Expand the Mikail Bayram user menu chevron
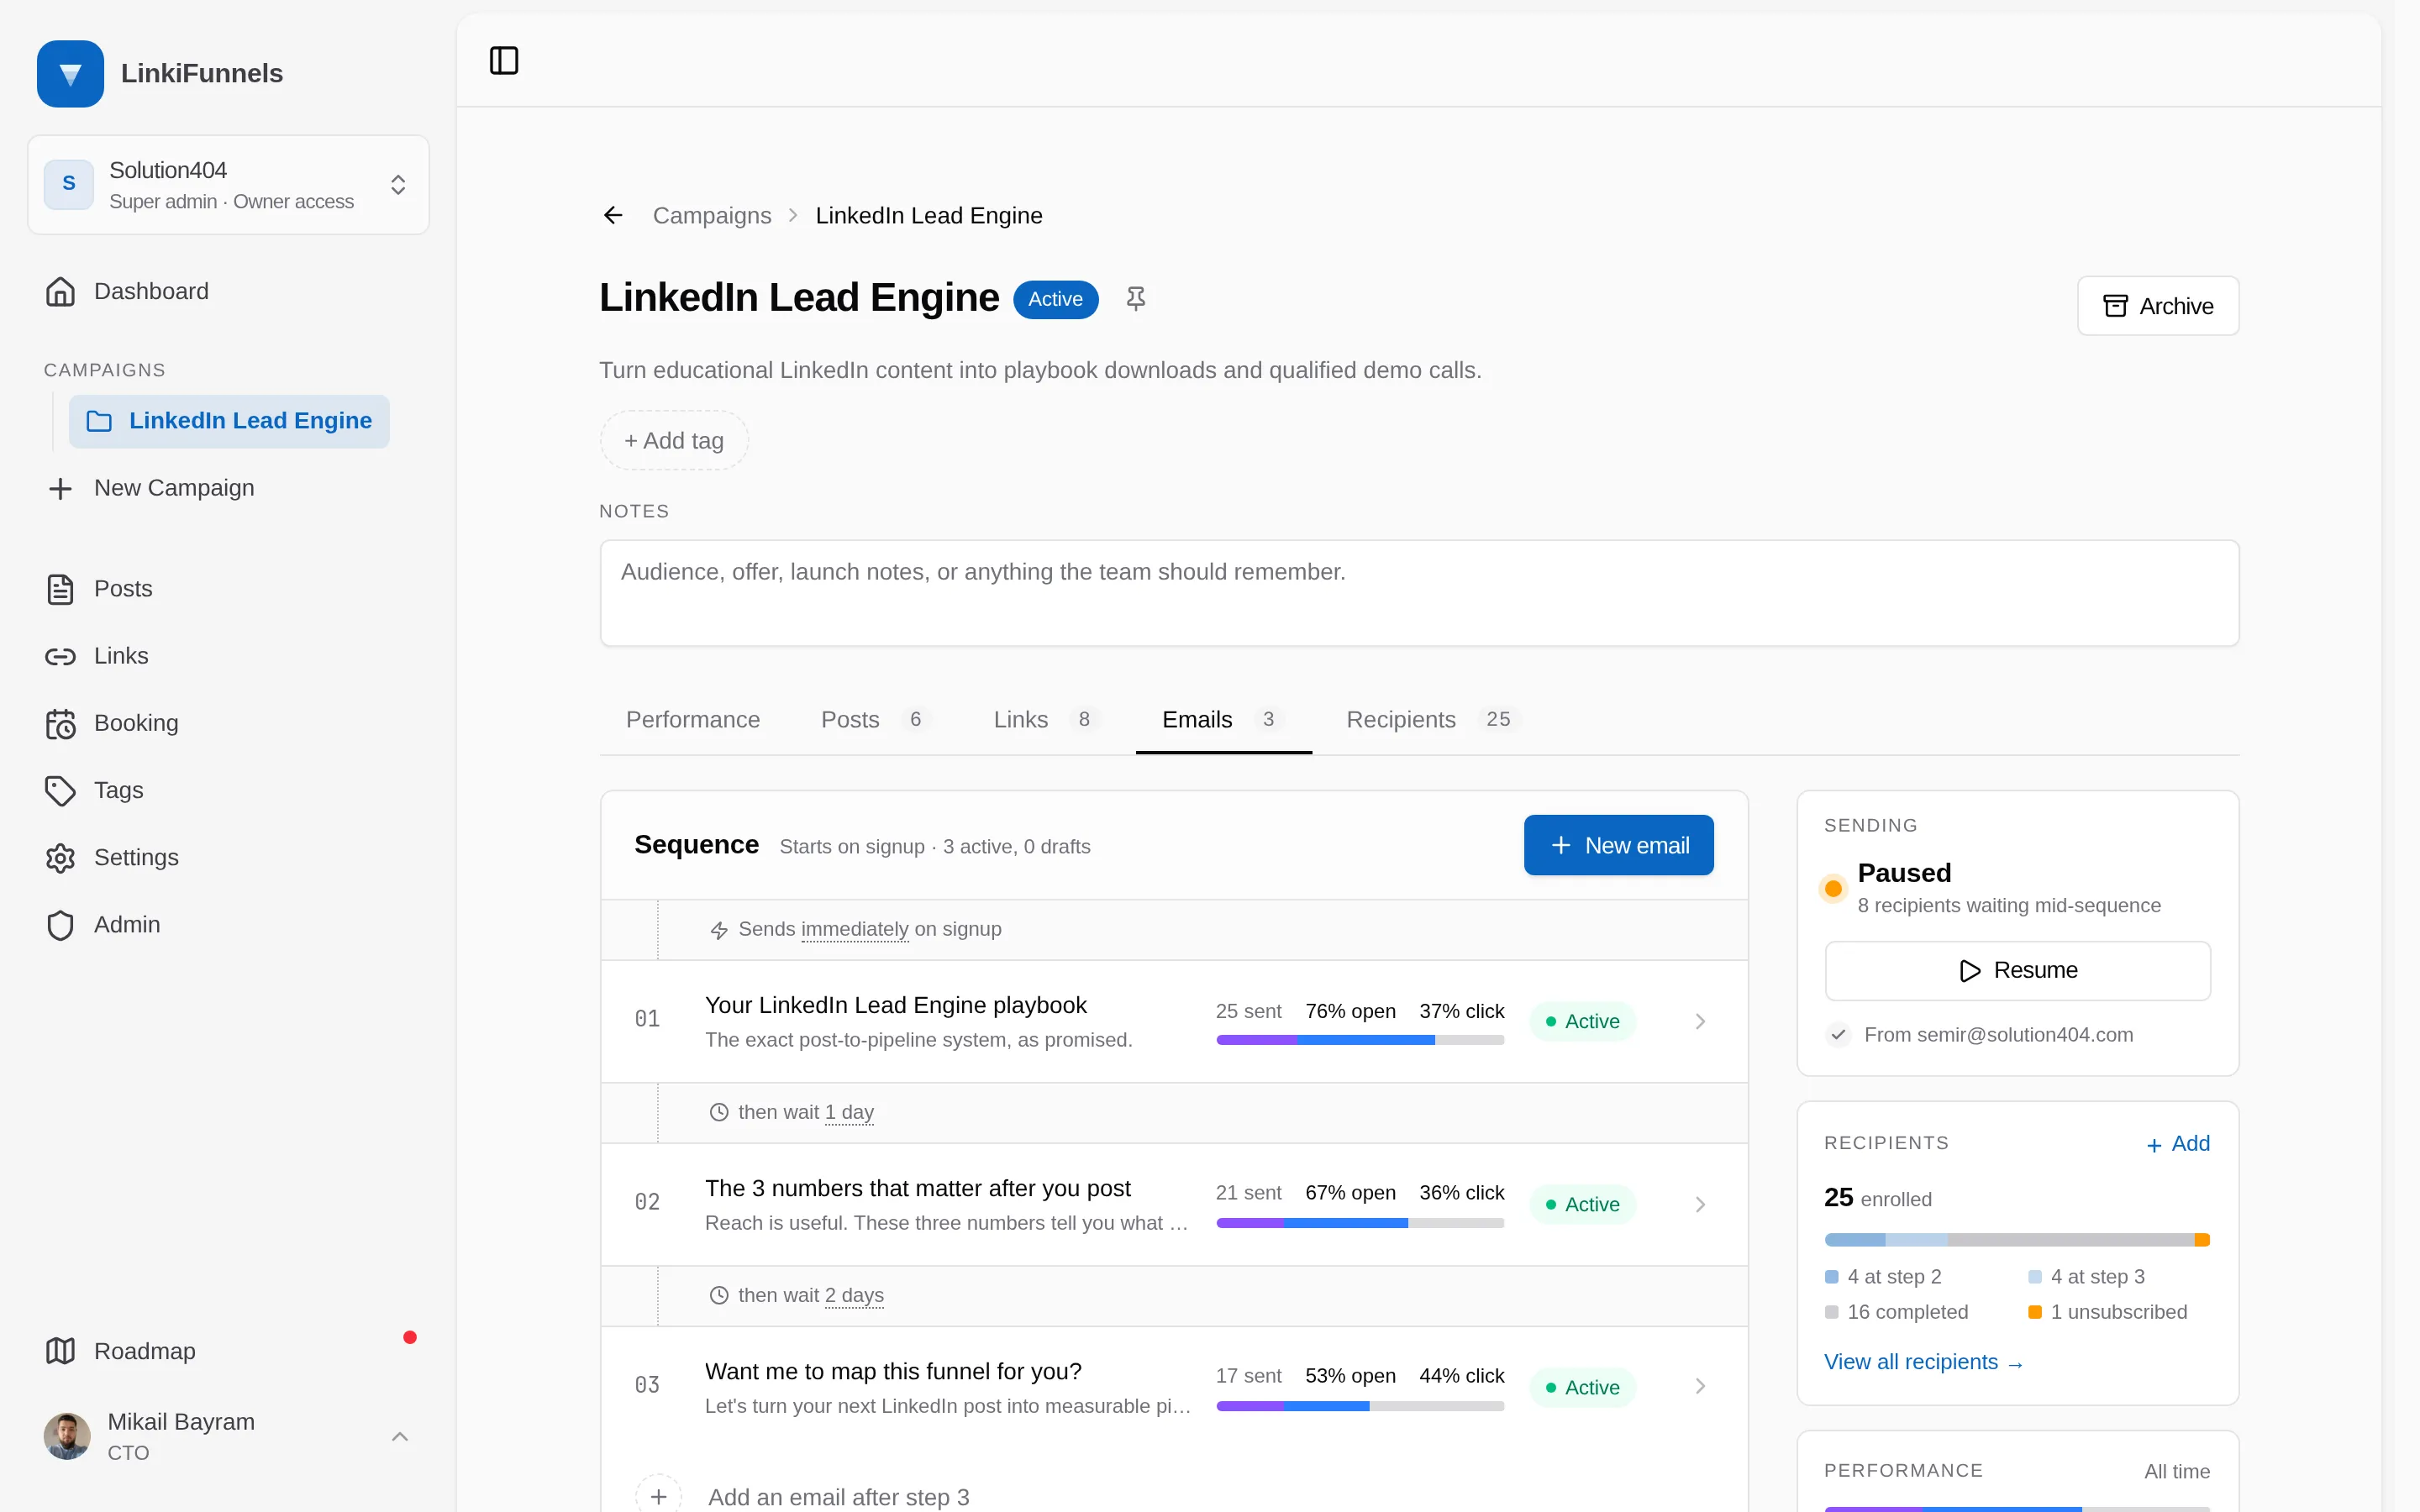The width and height of the screenshot is (2420, 1512). pyautogui.click(x=400, y=1437)
